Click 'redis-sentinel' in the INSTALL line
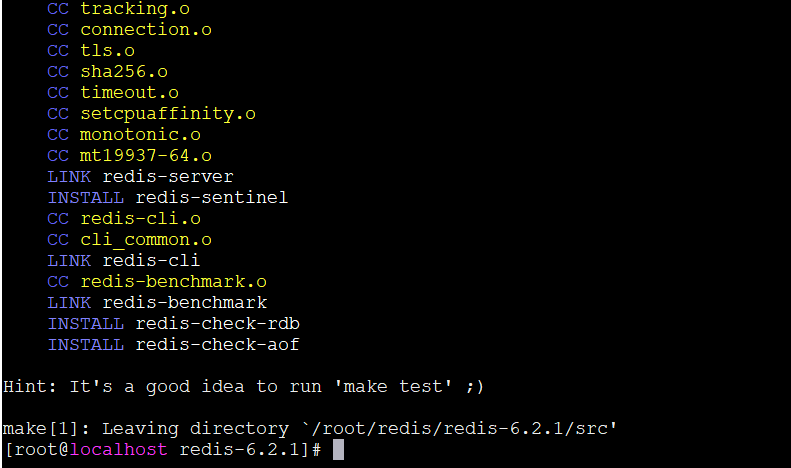The image size is (791, 468). pyautogui.click(x=212, y=197)
